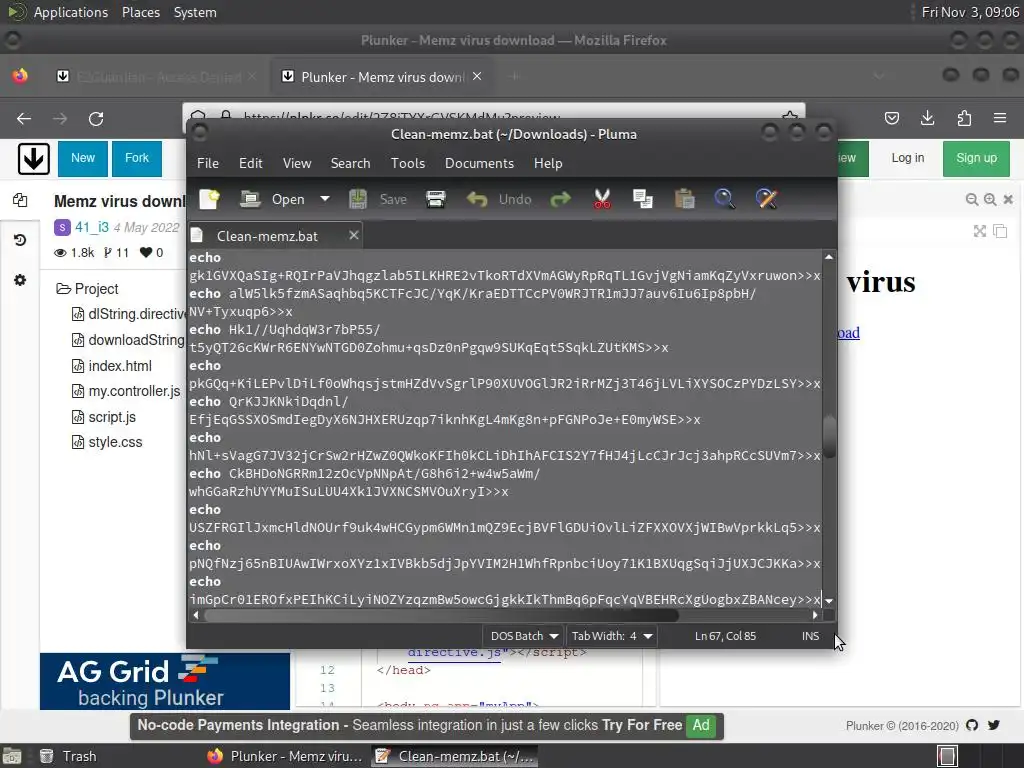This screenshot has width=1024, height=768.
Task: Open the Search menu in Pluma
Action: coord(350,163)
